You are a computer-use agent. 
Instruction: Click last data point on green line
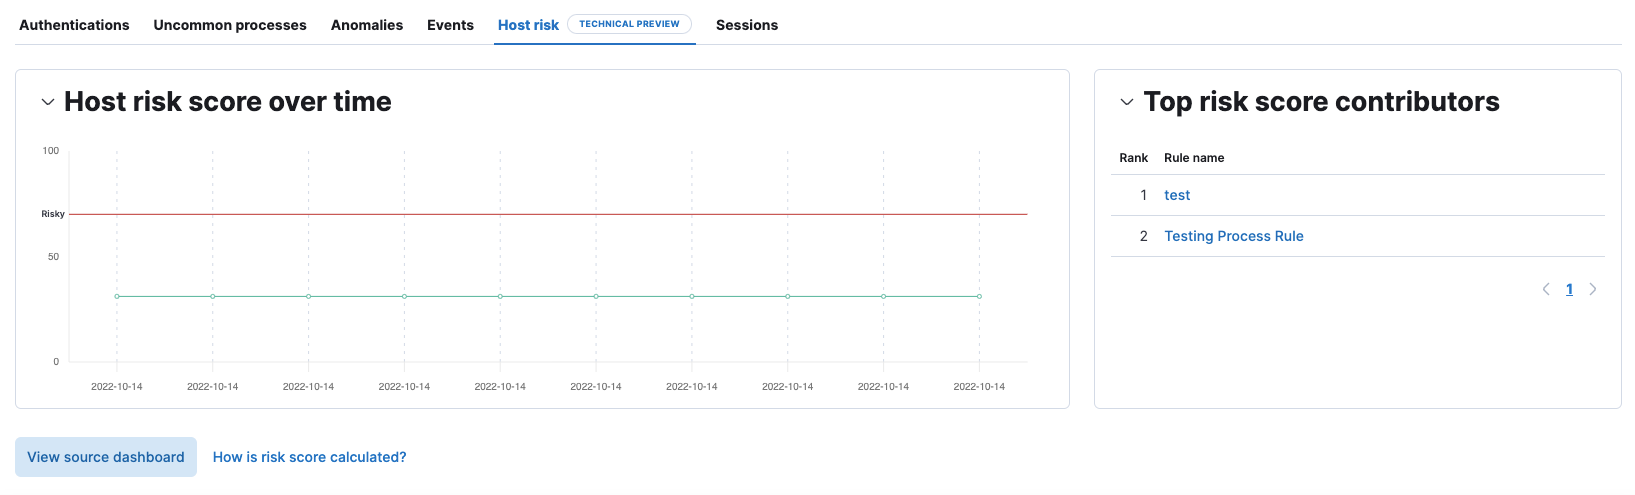click(x=979, y=296)
